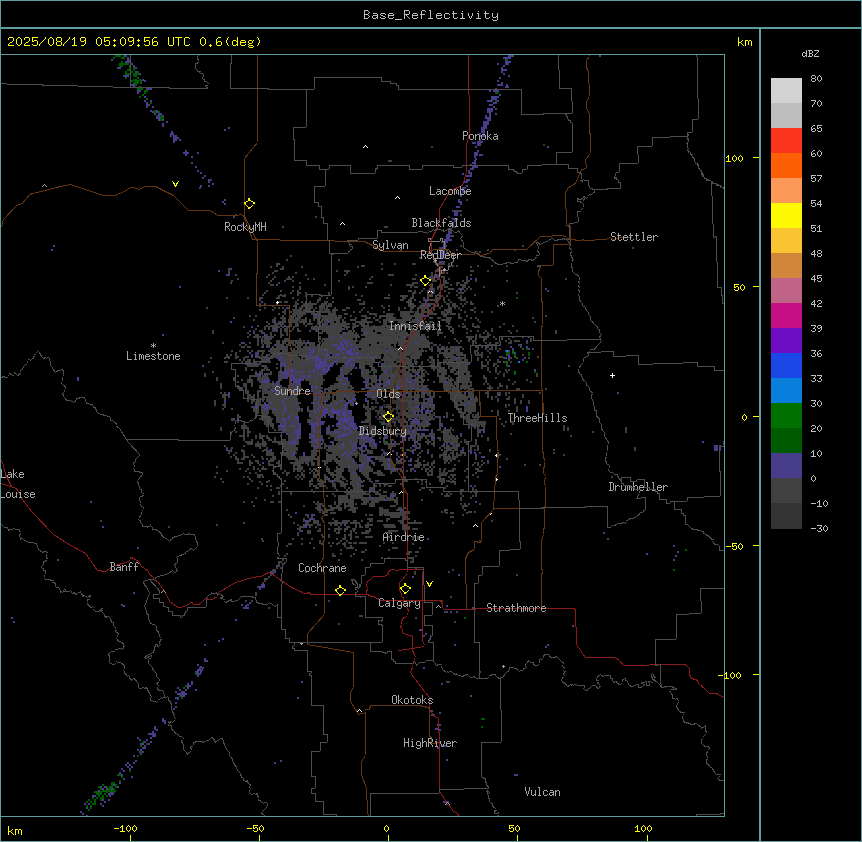The image size is (862, 842).
Task: Click the asterisk marker east of Innisfail
Action: [502, 303]
